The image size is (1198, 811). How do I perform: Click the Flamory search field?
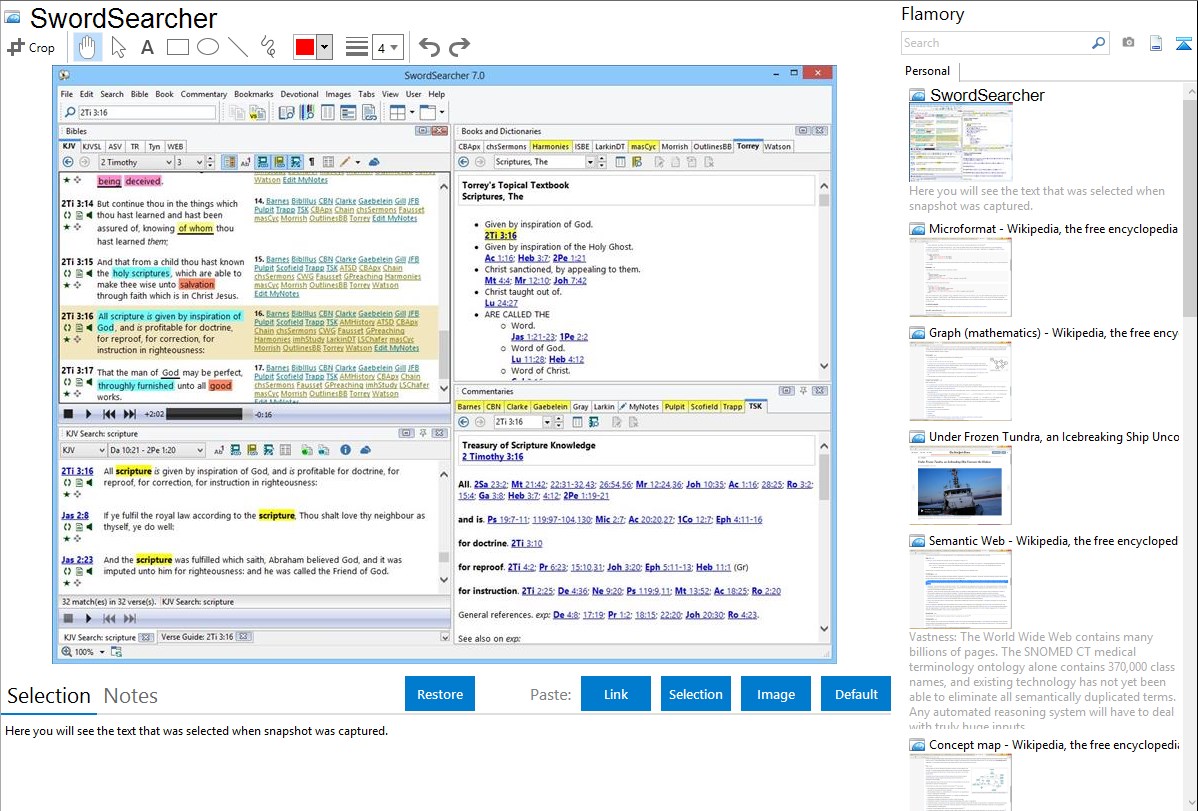tap(995, 43)
